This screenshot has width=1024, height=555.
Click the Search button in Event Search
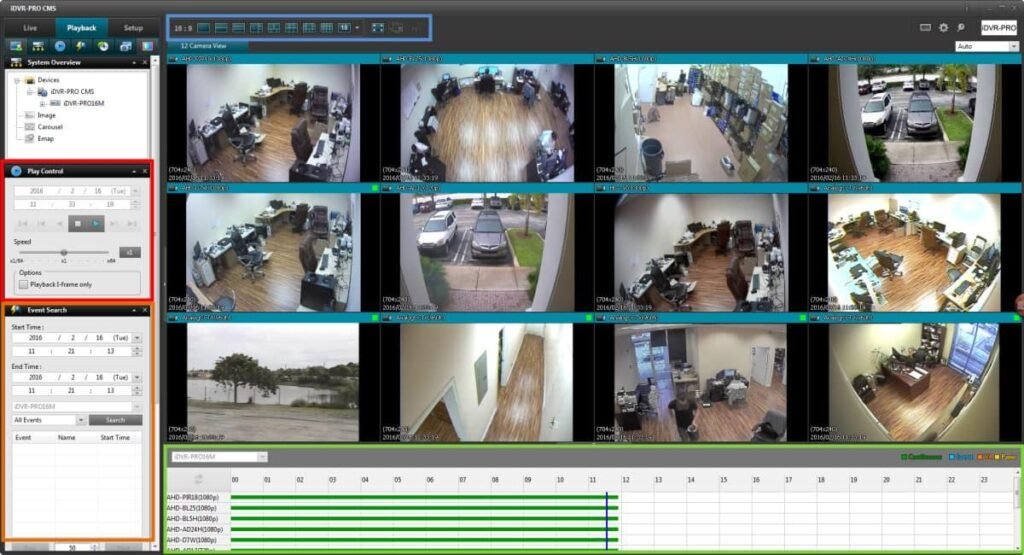(x=115, y=420)
